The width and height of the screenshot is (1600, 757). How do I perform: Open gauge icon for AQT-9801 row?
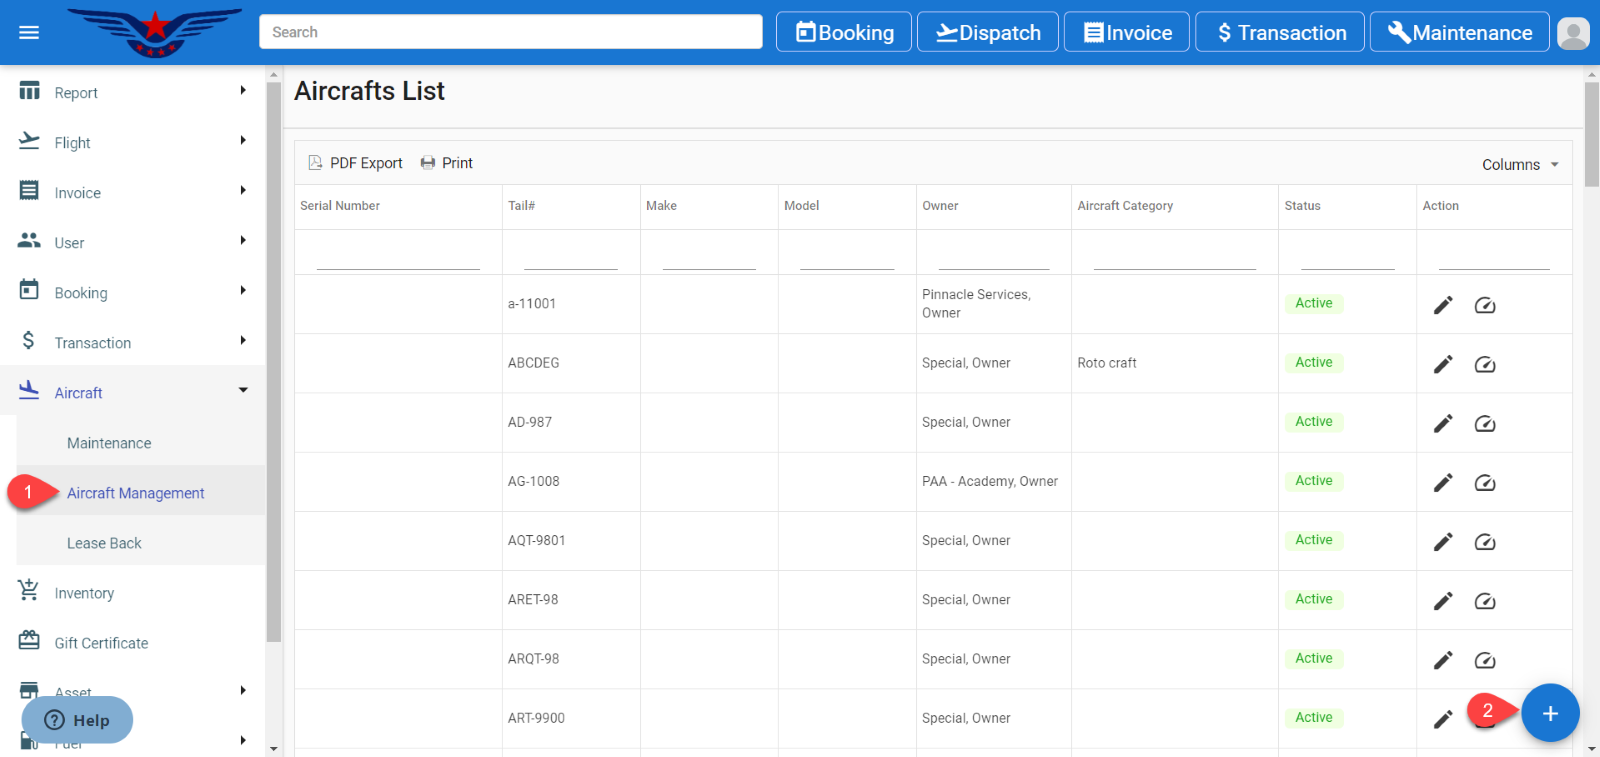tap(1485, 542)
